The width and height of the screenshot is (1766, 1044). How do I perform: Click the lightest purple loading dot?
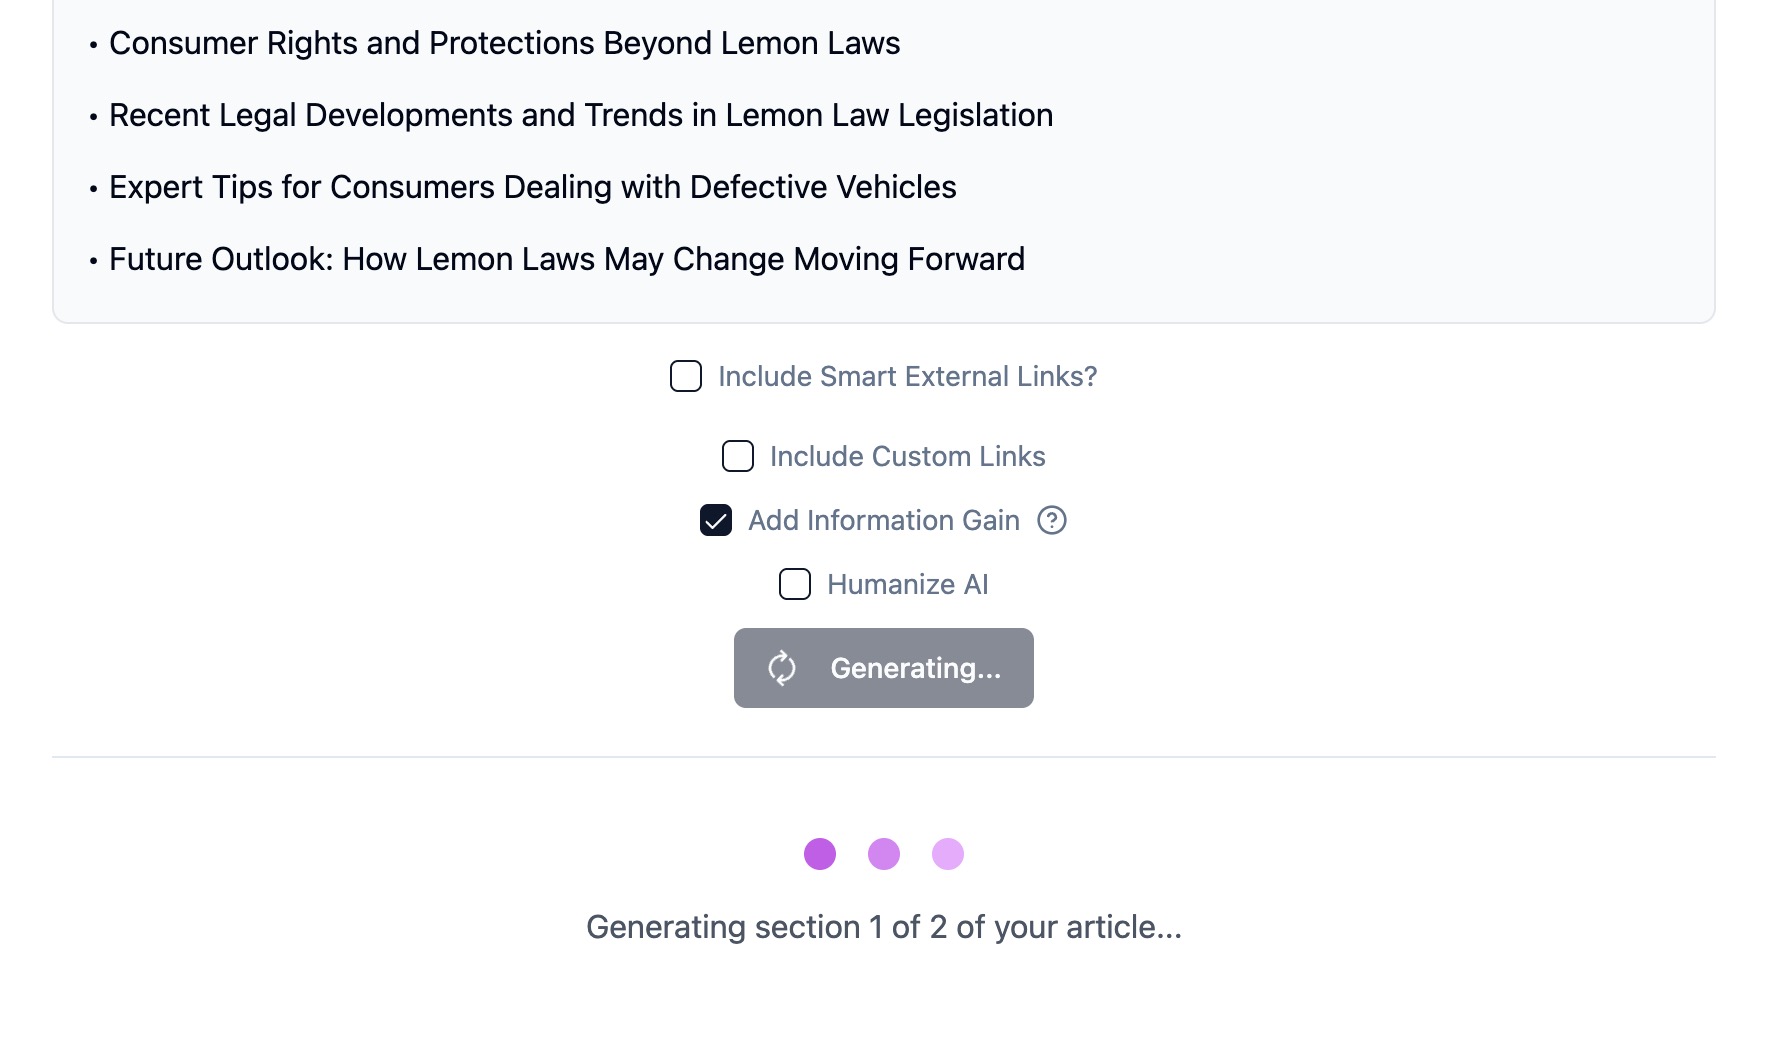tap(948, 854)
